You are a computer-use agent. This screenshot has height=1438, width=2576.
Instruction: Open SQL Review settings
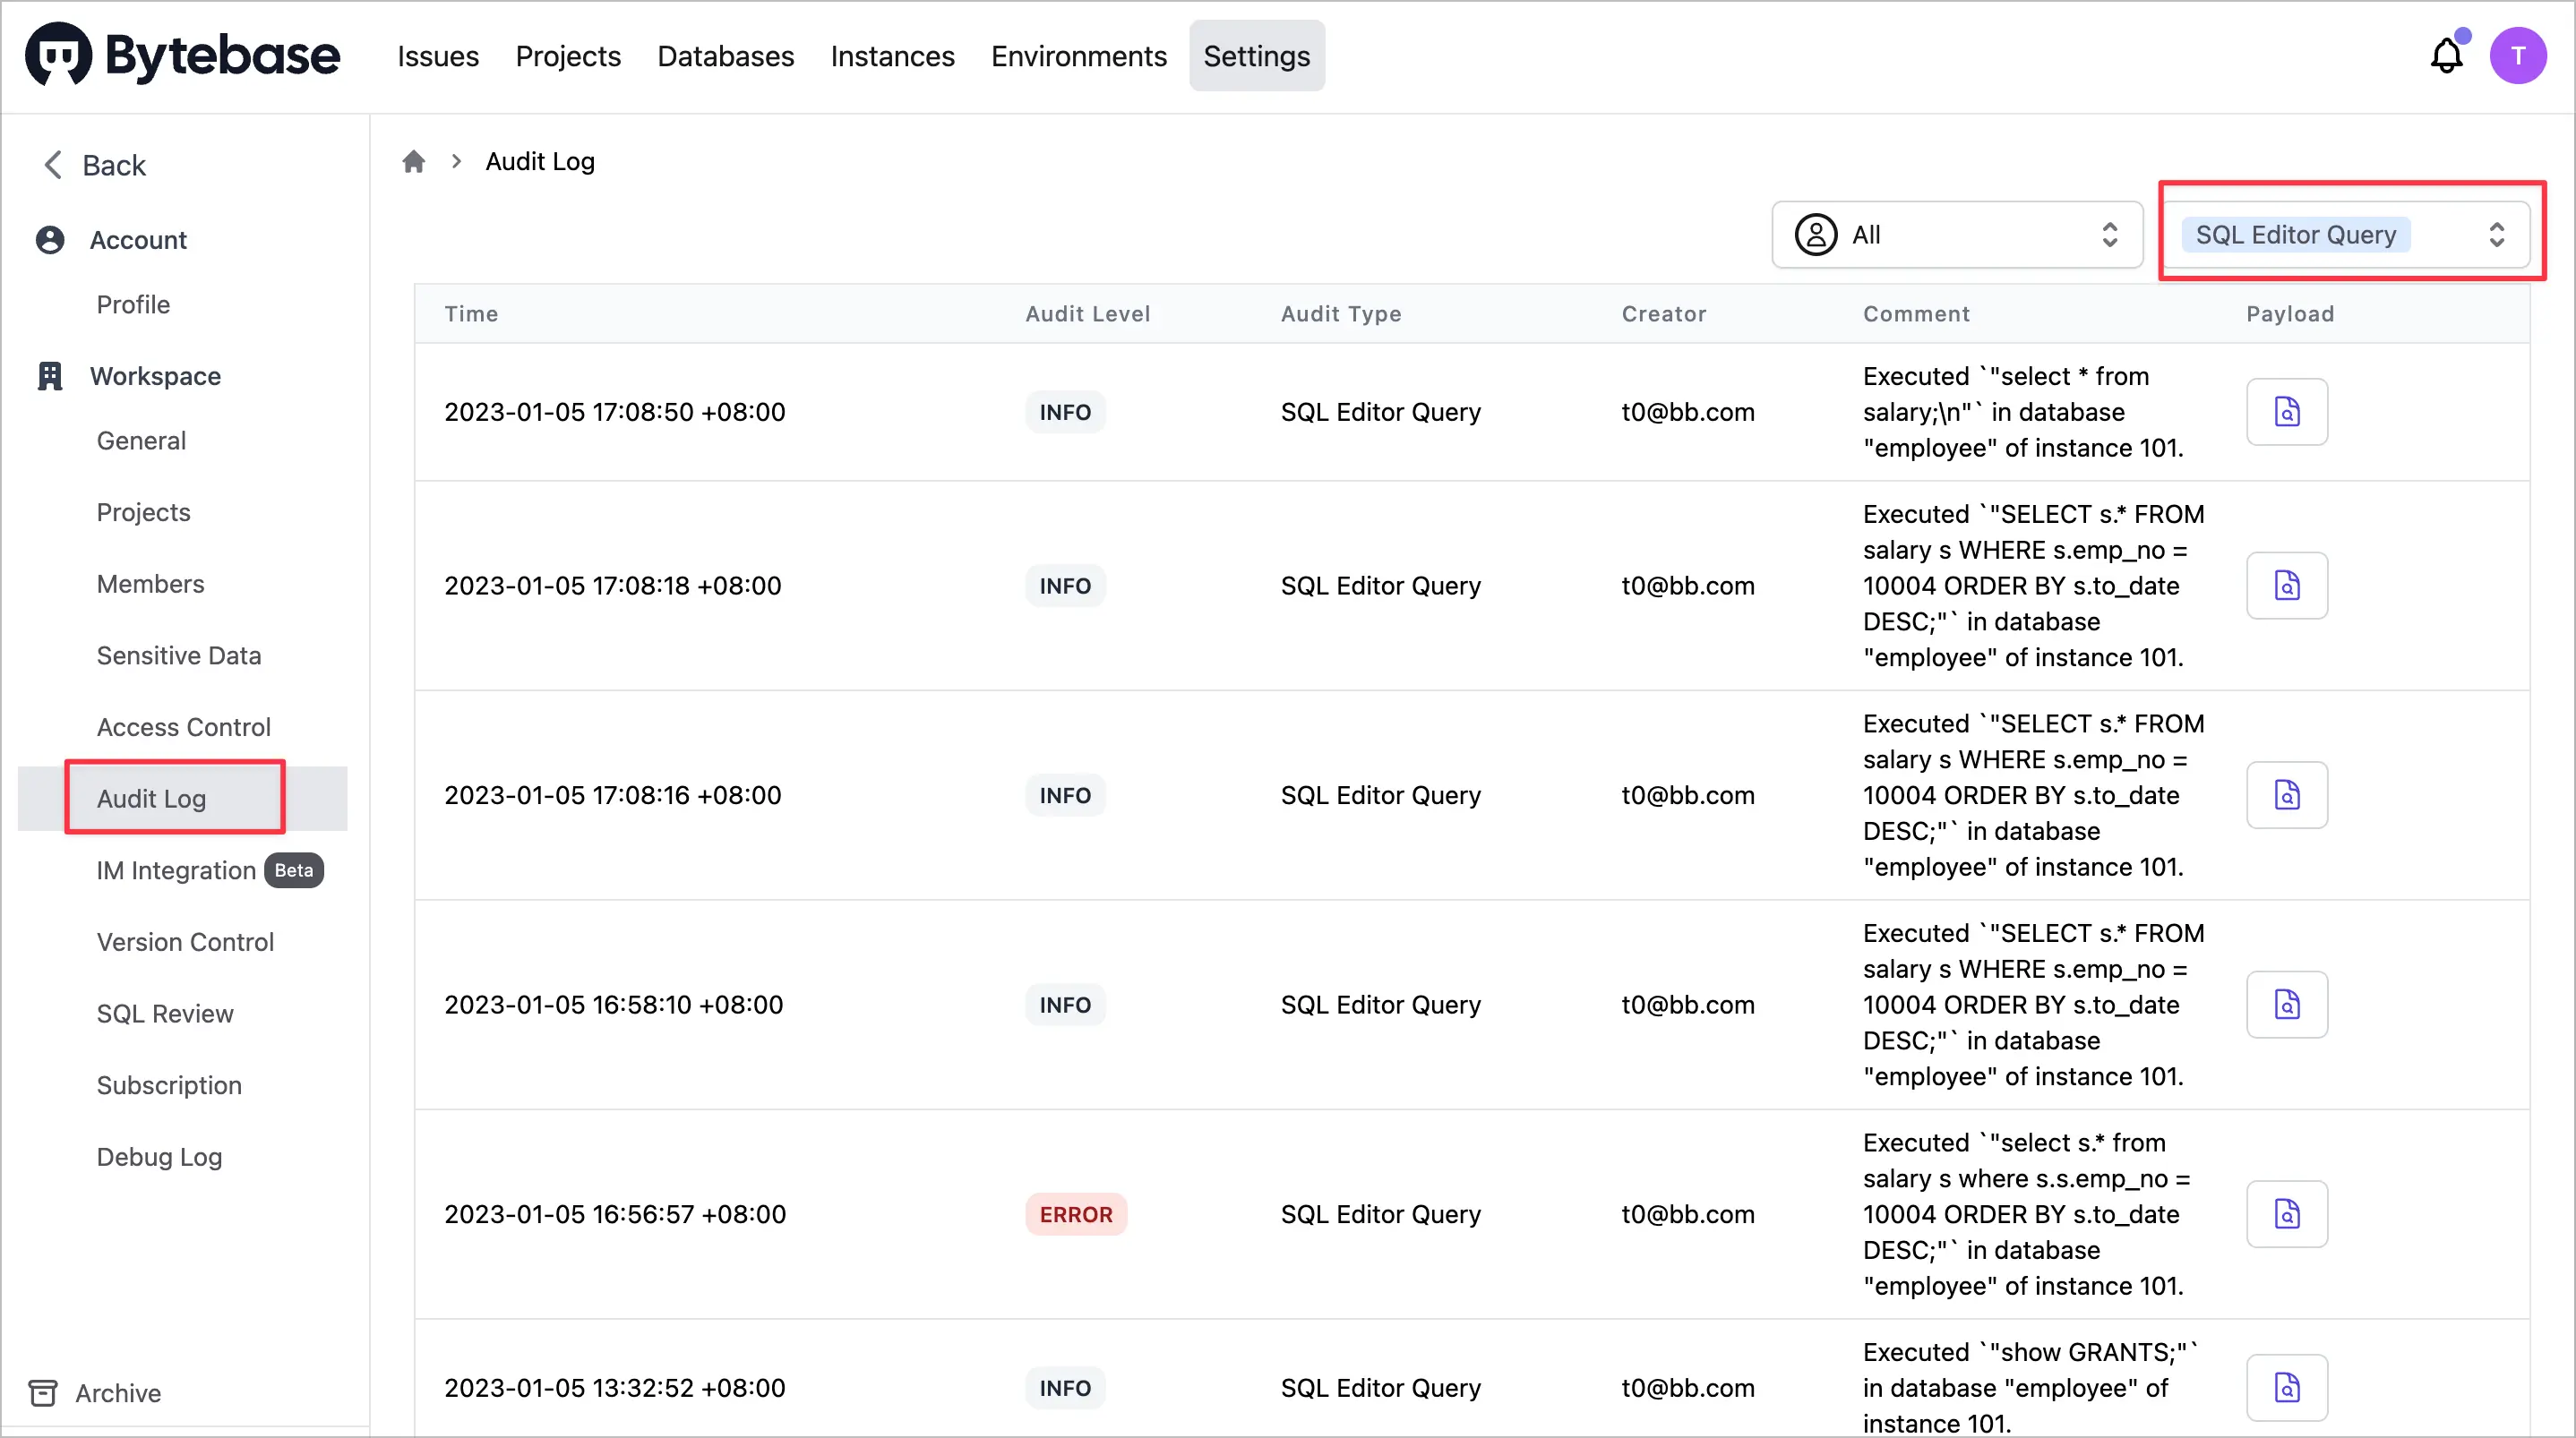tap(164, 1013)
